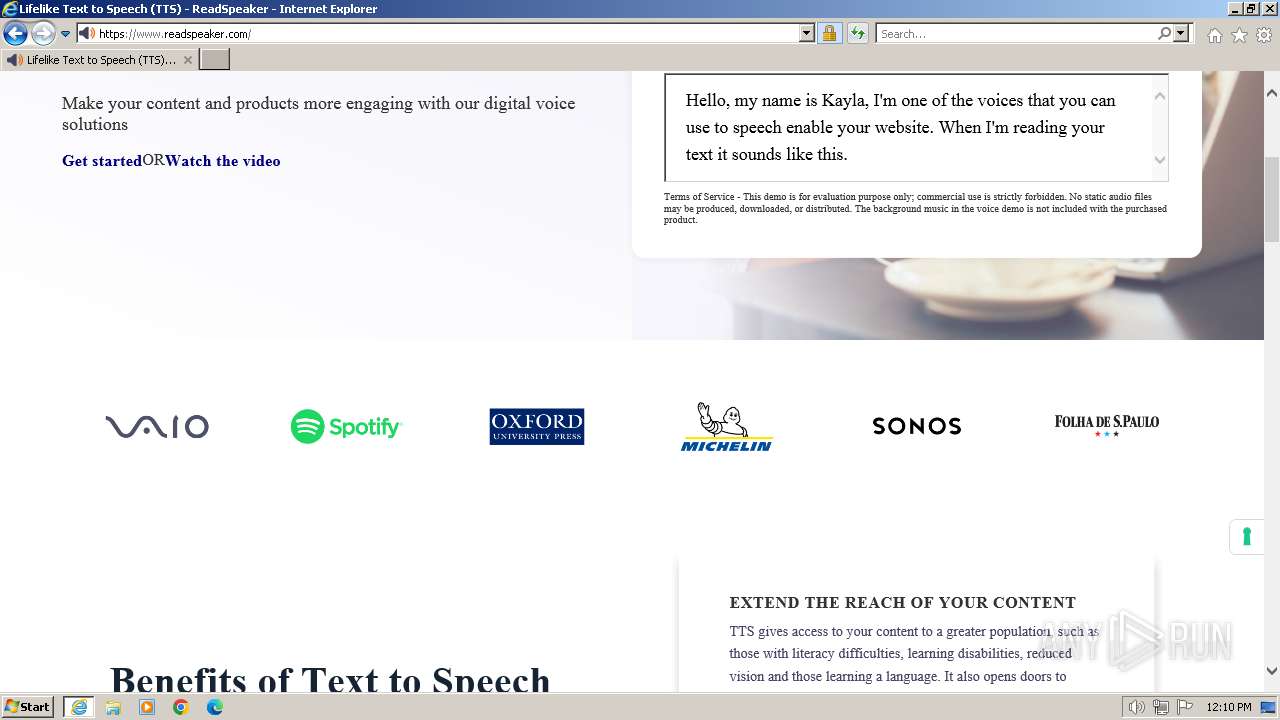Move the demo text box scroll up arrow
The height and width of the screenshot is (720, 1280).
click(1160, 96)
